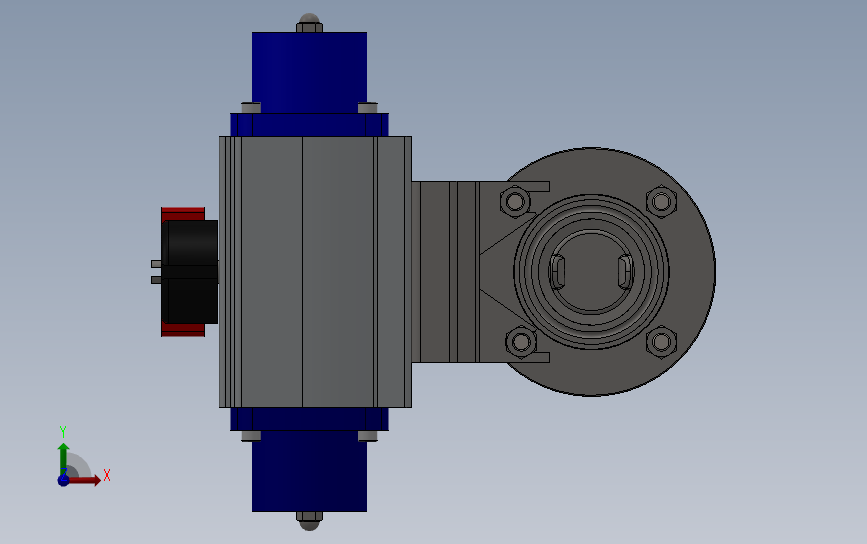The width and height of the screenshot is (867, 544).
Task: Pick the lower-right hex bolt on flange
Action: (661, 342)
